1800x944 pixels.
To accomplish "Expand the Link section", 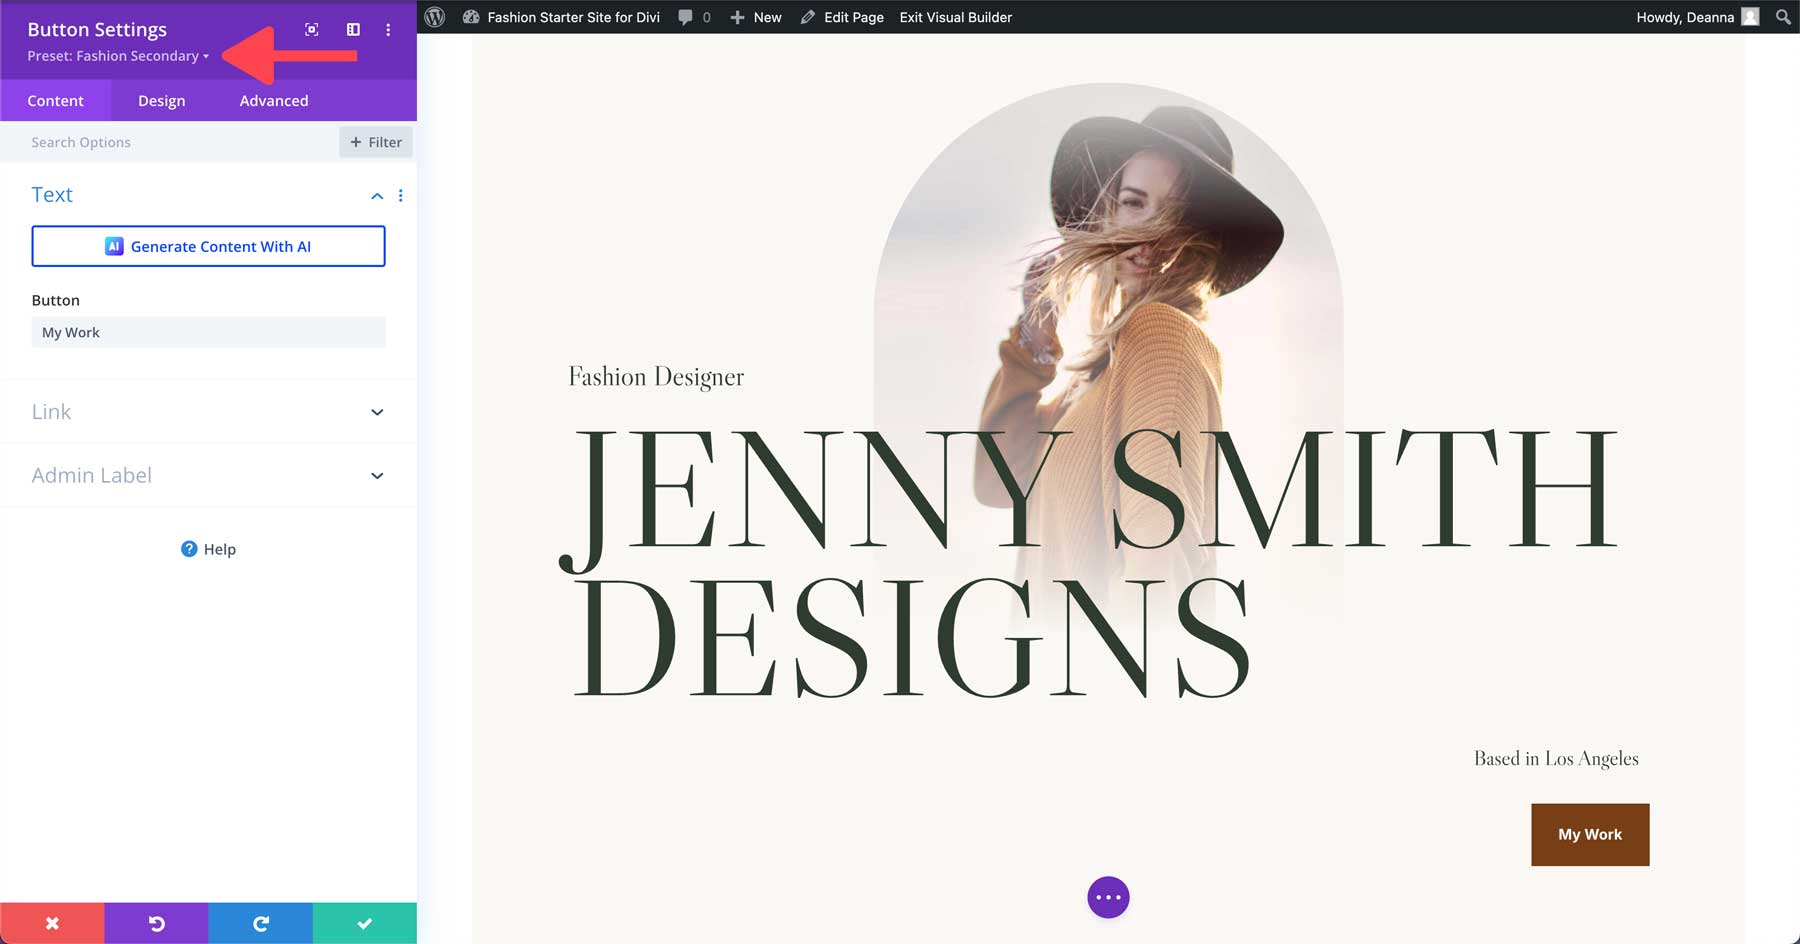I will [207, 411].
